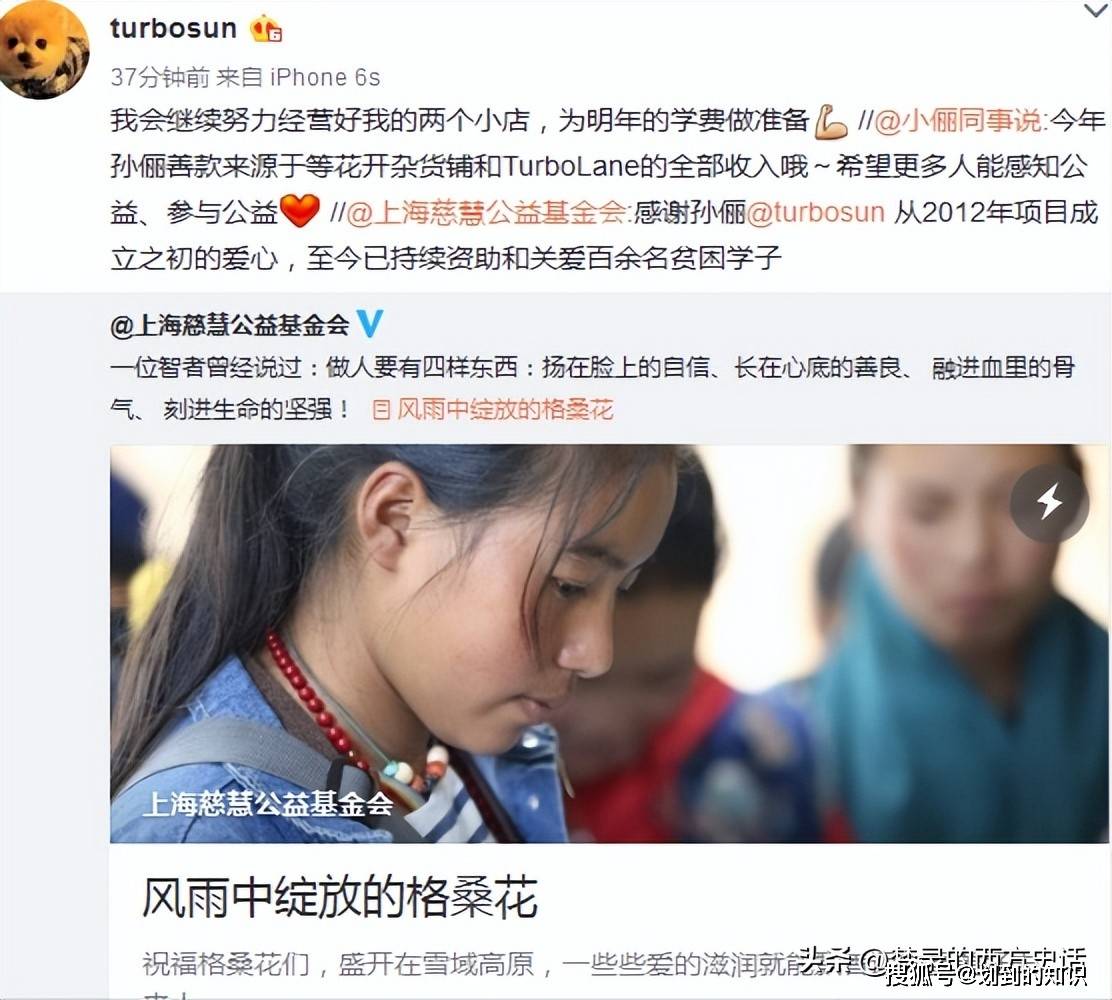Click the blue V verification badge

pyautogui.click(x=369, y=323)
